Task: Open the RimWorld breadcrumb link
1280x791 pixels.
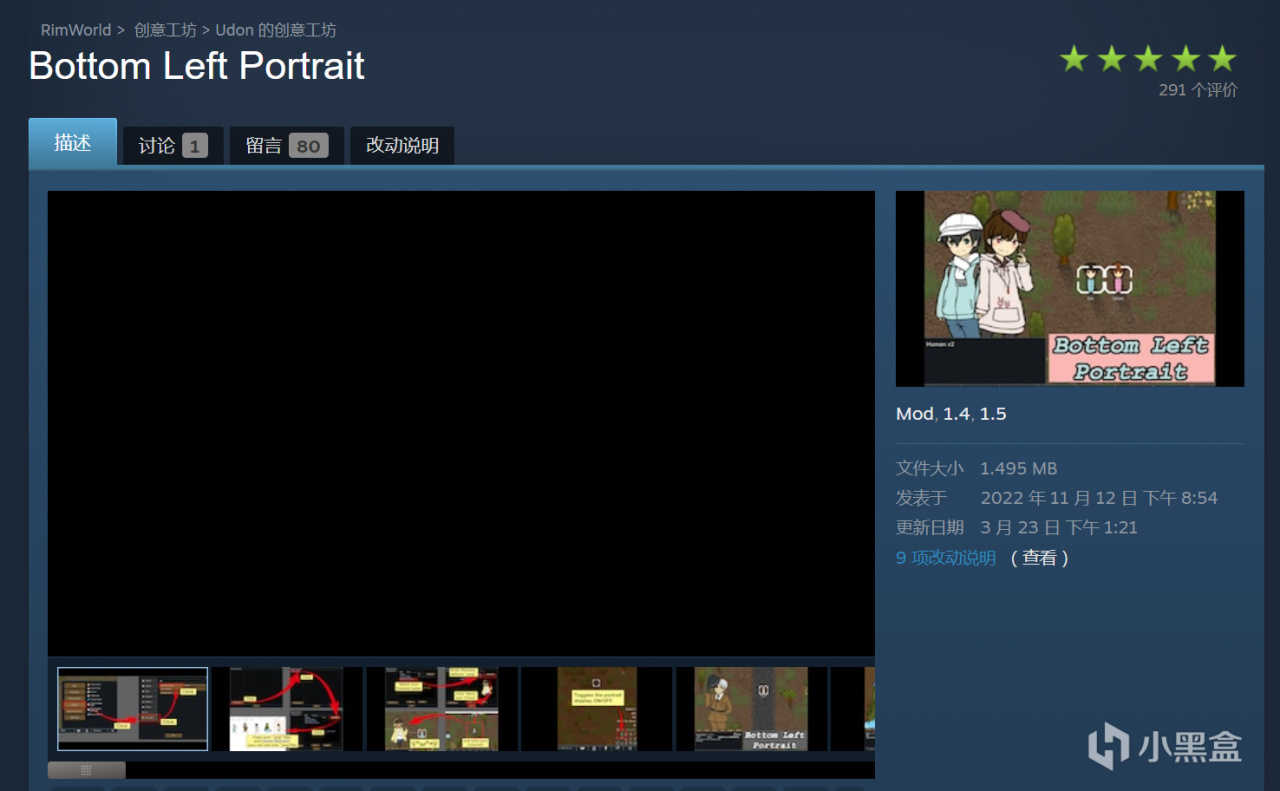Action: coord(76,30)
